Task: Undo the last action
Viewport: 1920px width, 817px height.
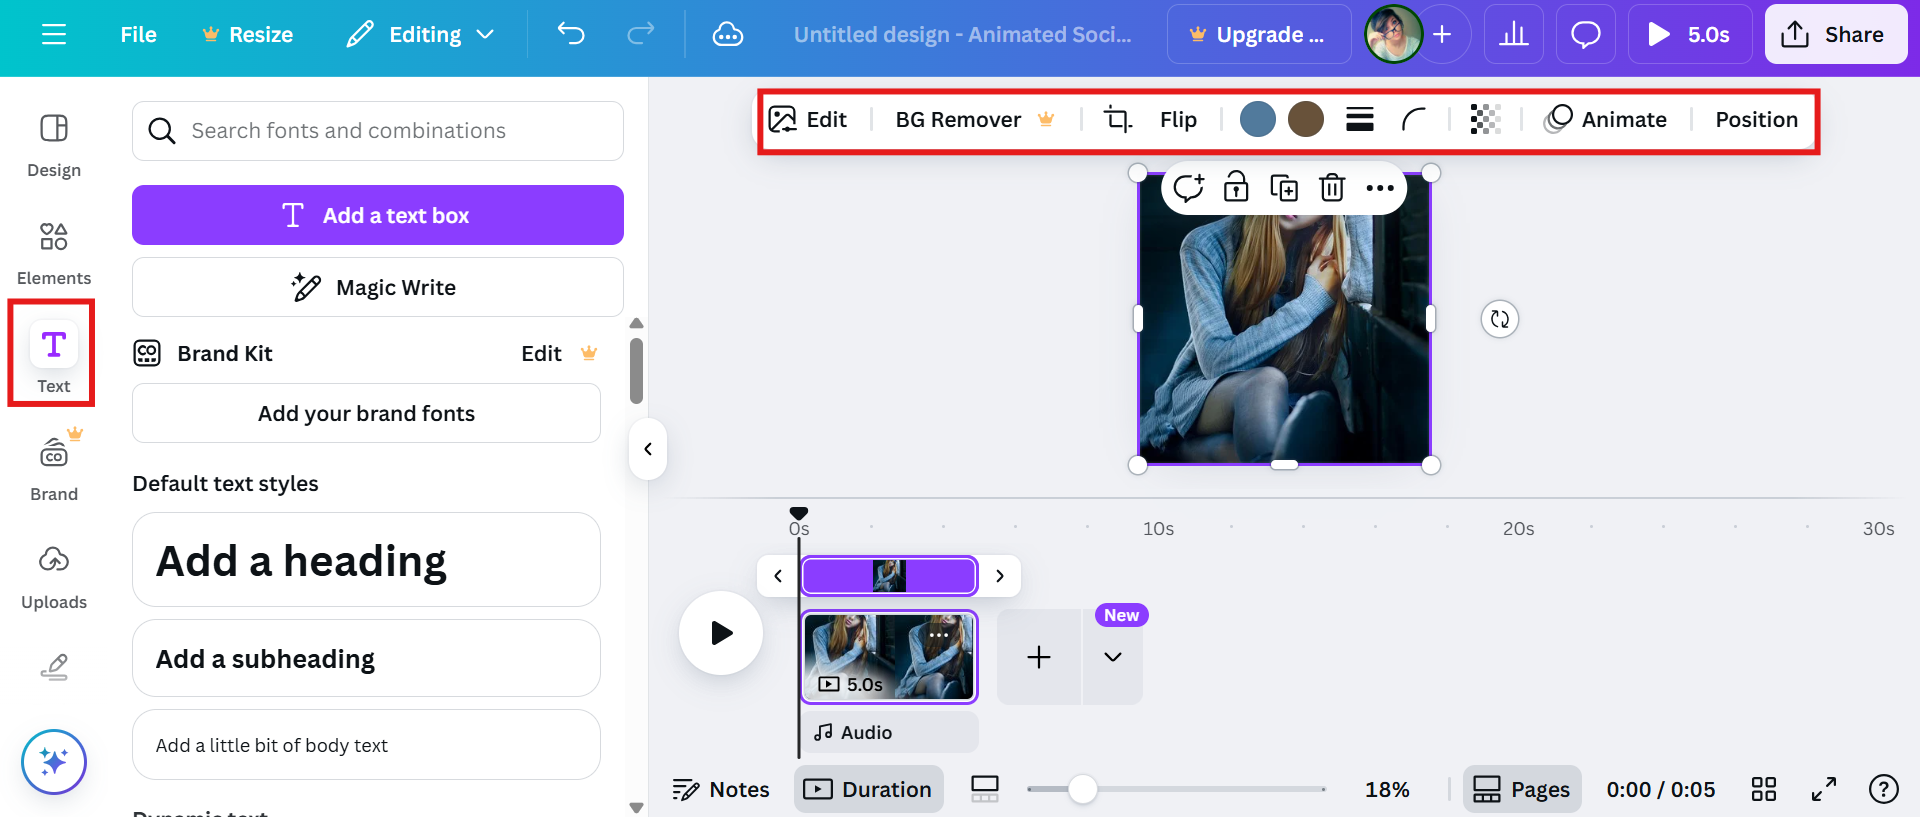Action: click(x=571, y=35)
